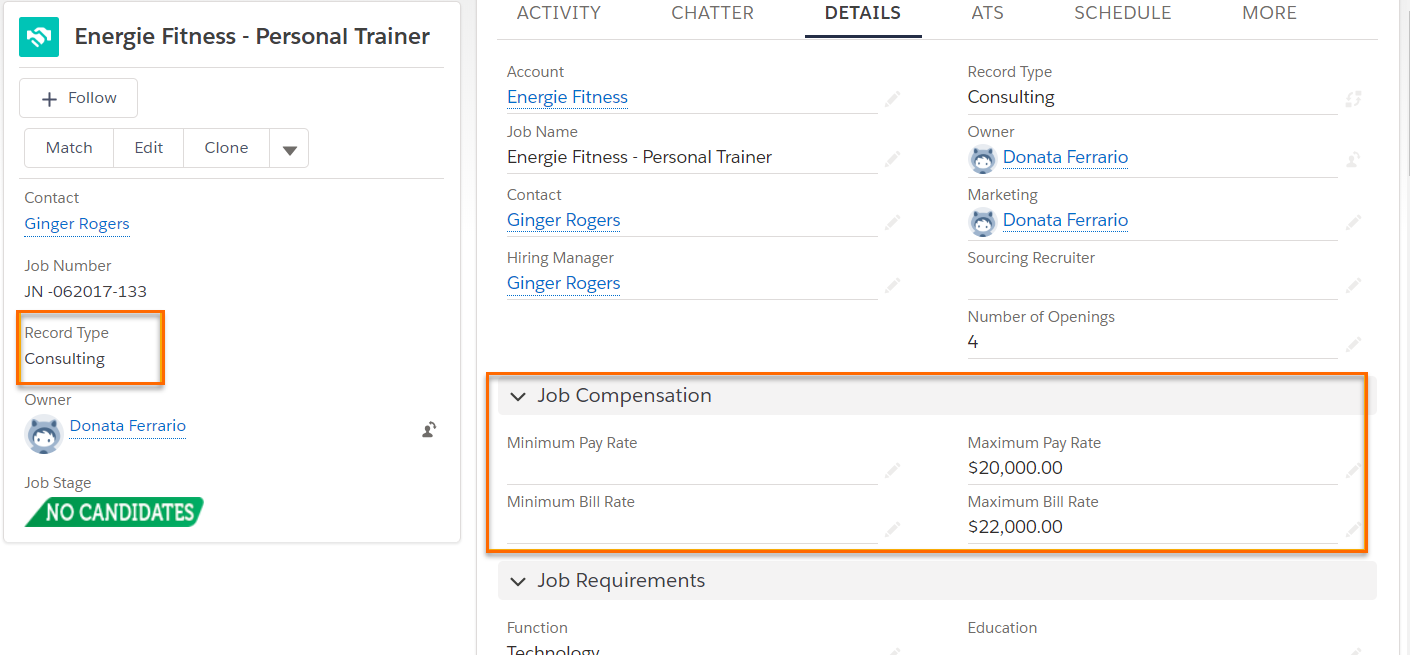Clone the job with the Clone button
The height and width of the screenshot is (655, 1410).
pyautogui.click(x=227, y=148)
